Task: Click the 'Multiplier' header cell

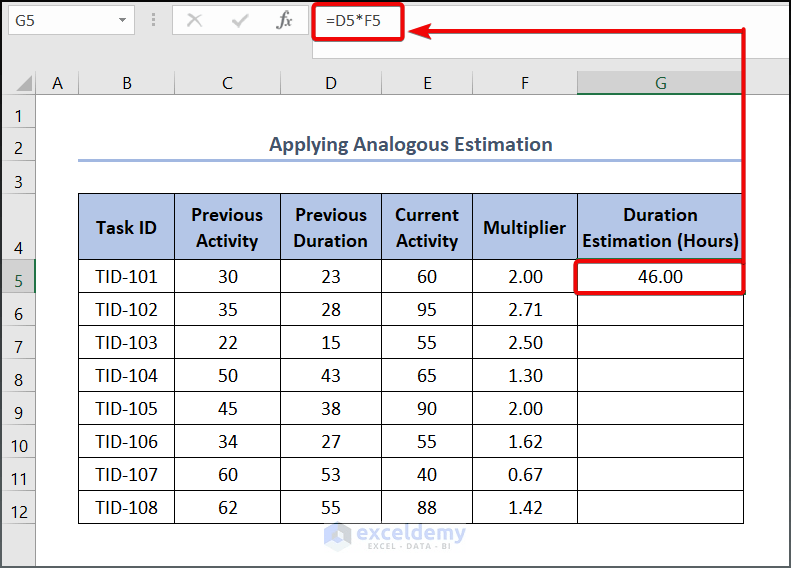Action: pos(525,227)
